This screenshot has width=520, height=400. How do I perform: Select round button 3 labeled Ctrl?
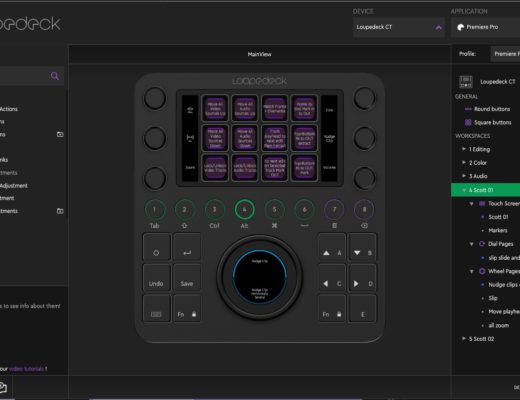click(x=214, y=210)
